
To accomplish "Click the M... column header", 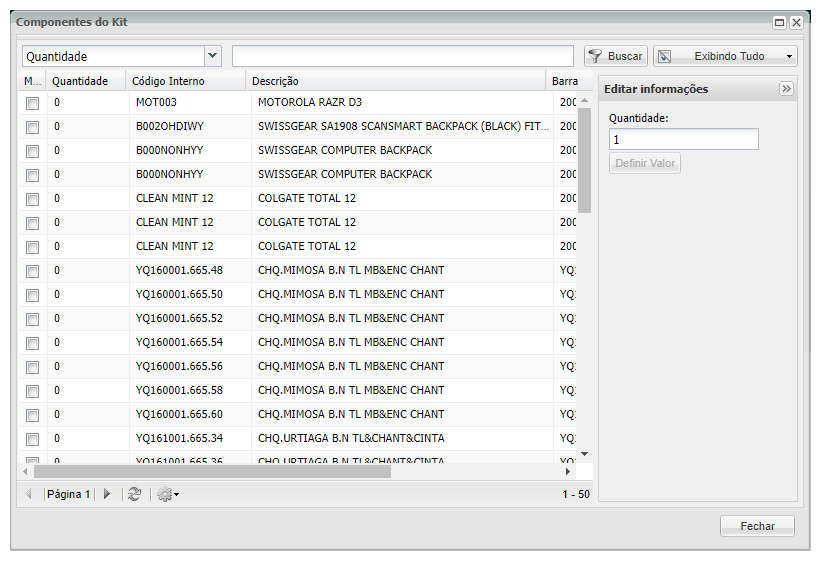I will 32,81.
